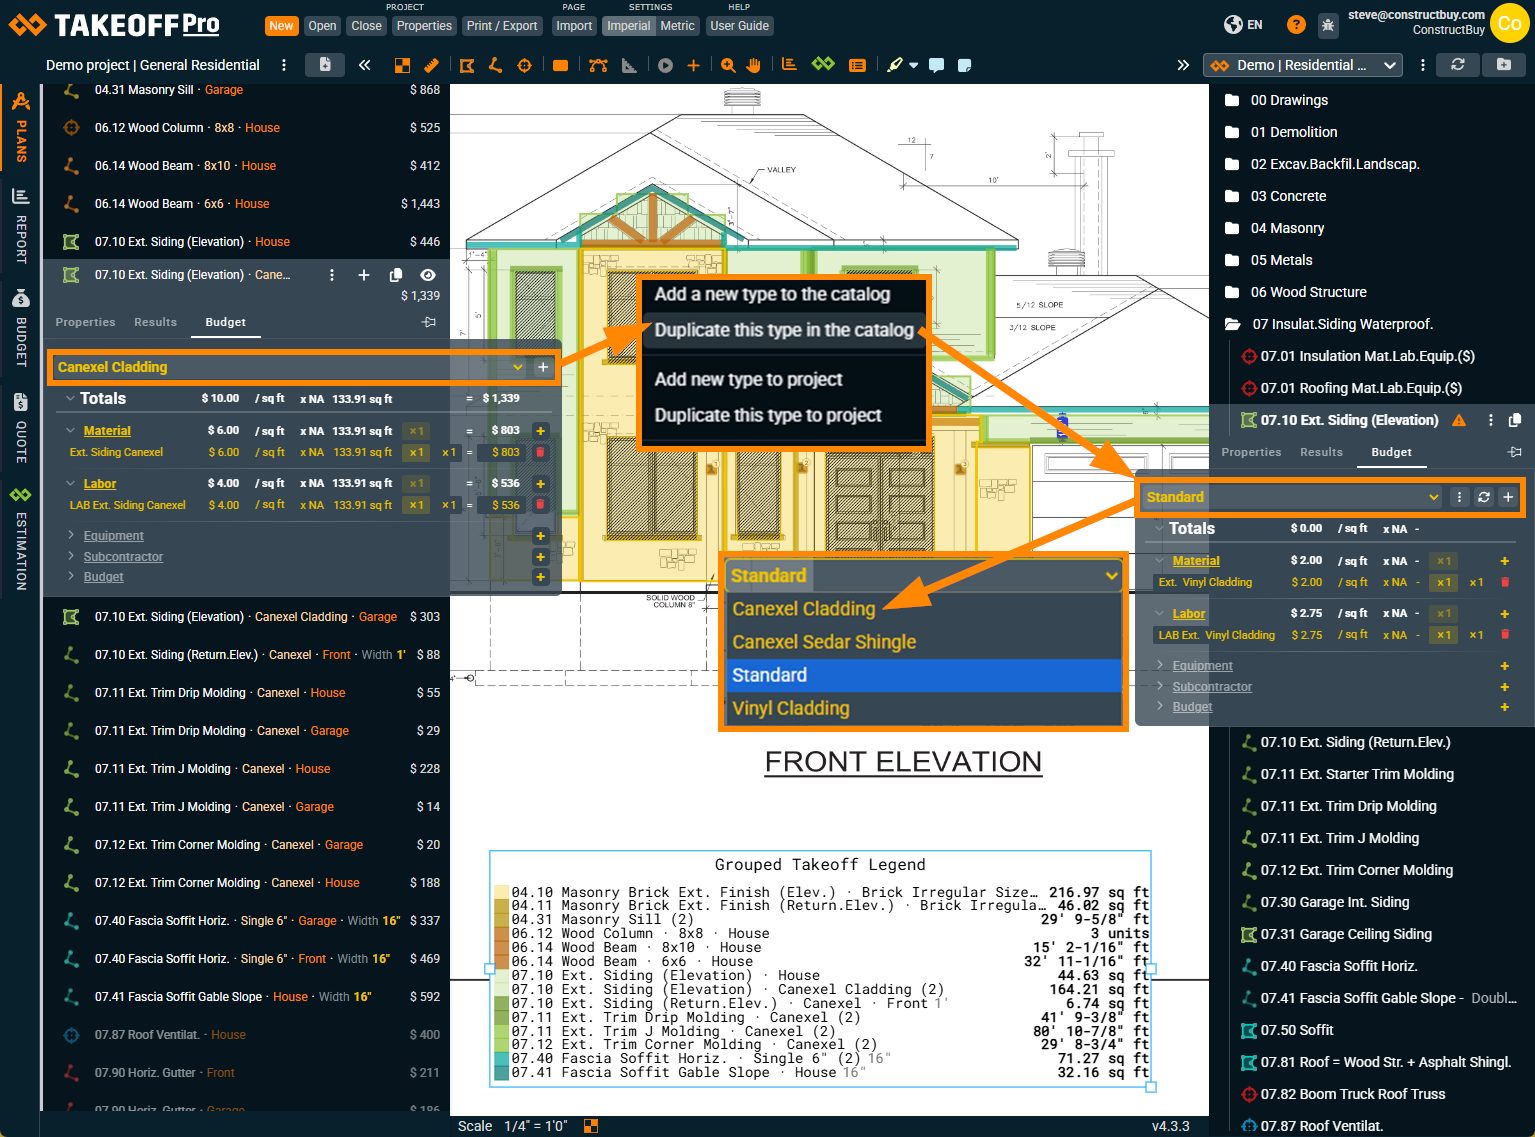Collapse the Material section chevron in left budget
The image size is (1535, 1137).
pyautogui.click(x=71, y=431)
